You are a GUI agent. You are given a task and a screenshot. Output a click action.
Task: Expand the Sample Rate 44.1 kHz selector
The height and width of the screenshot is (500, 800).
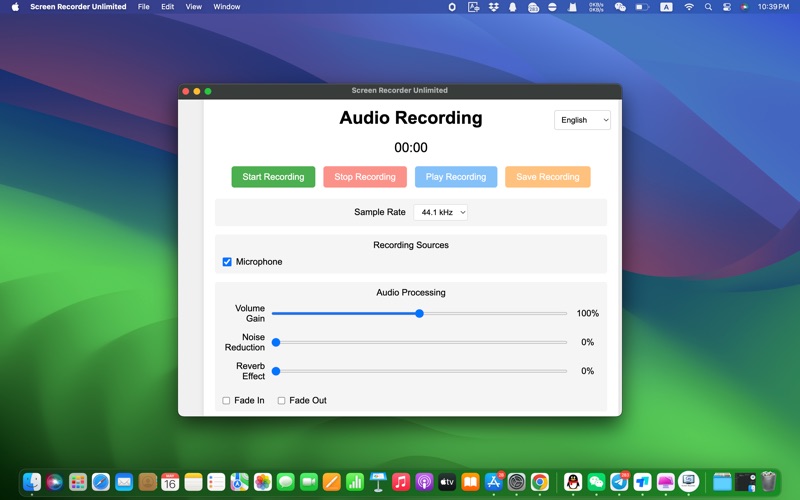point(440,212)
